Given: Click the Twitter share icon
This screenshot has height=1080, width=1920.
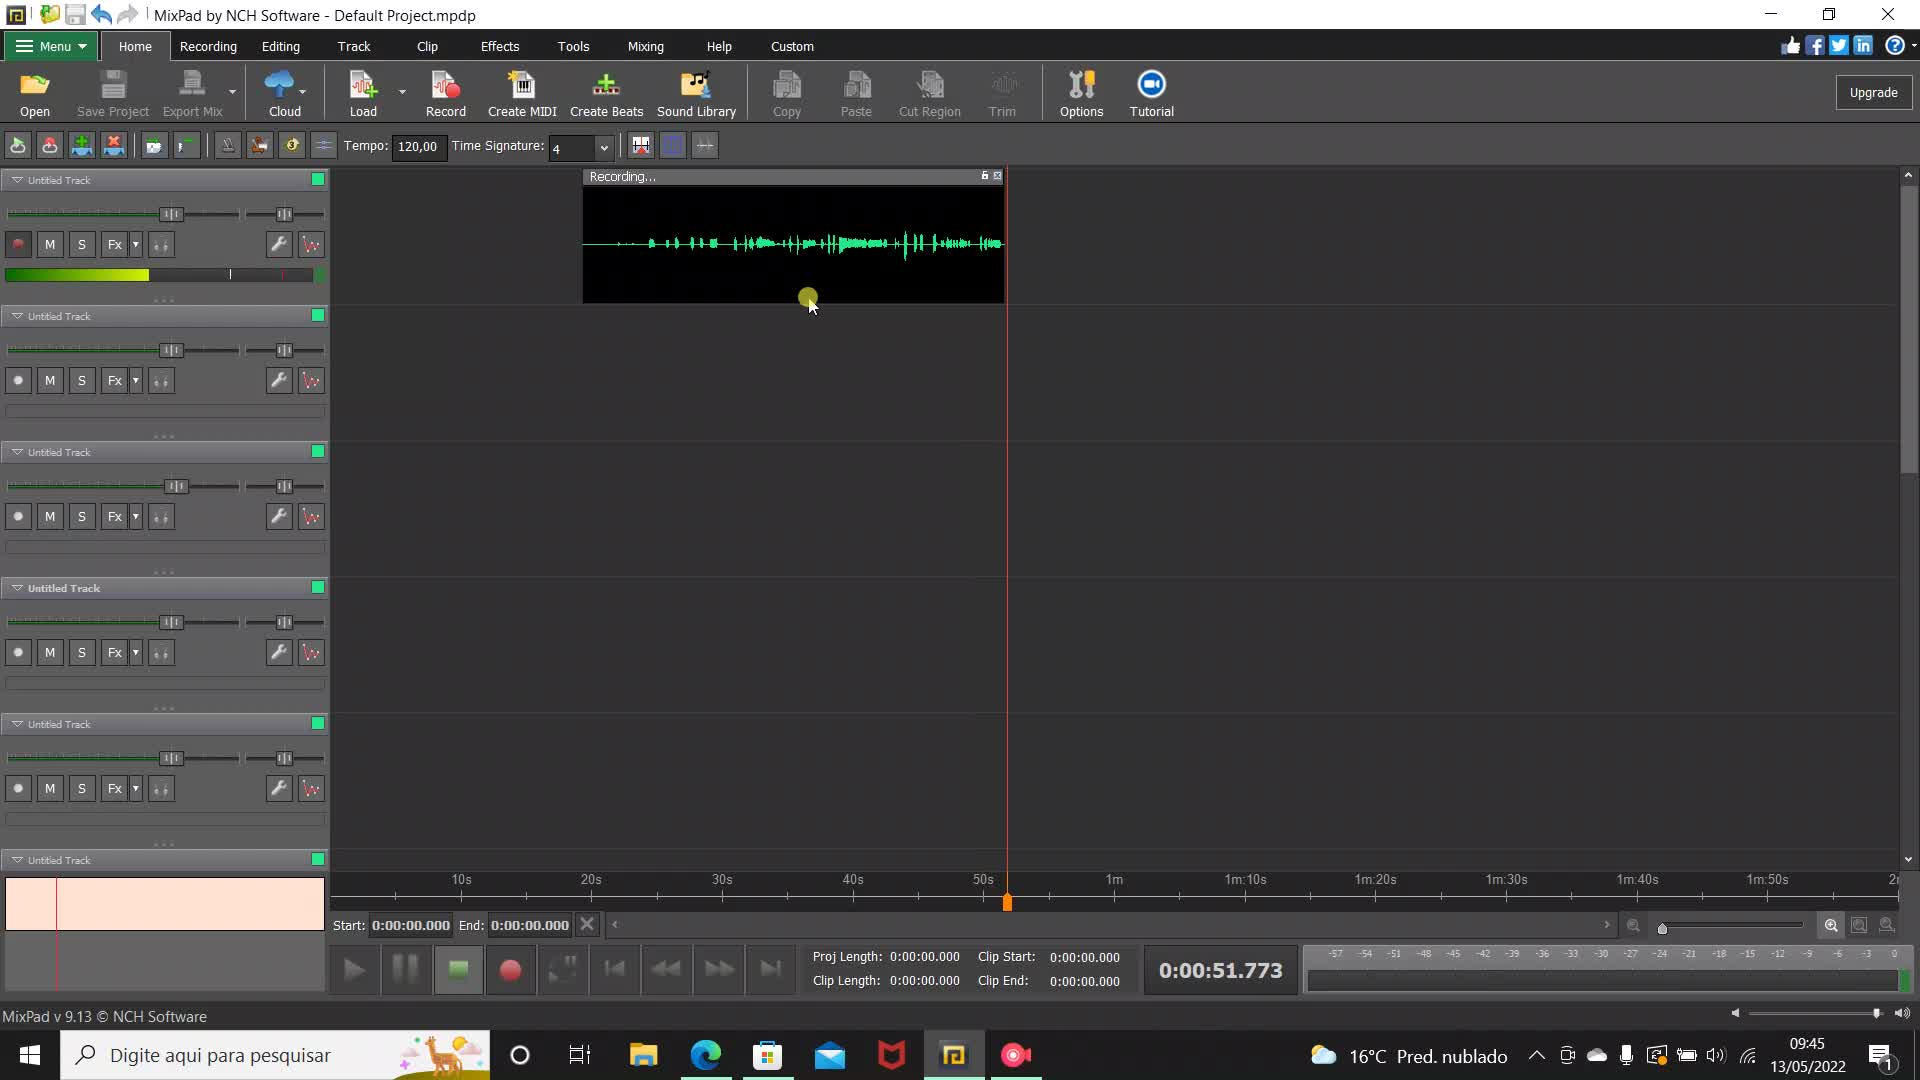Looking at the screenshot, I should coord(1839,46).
